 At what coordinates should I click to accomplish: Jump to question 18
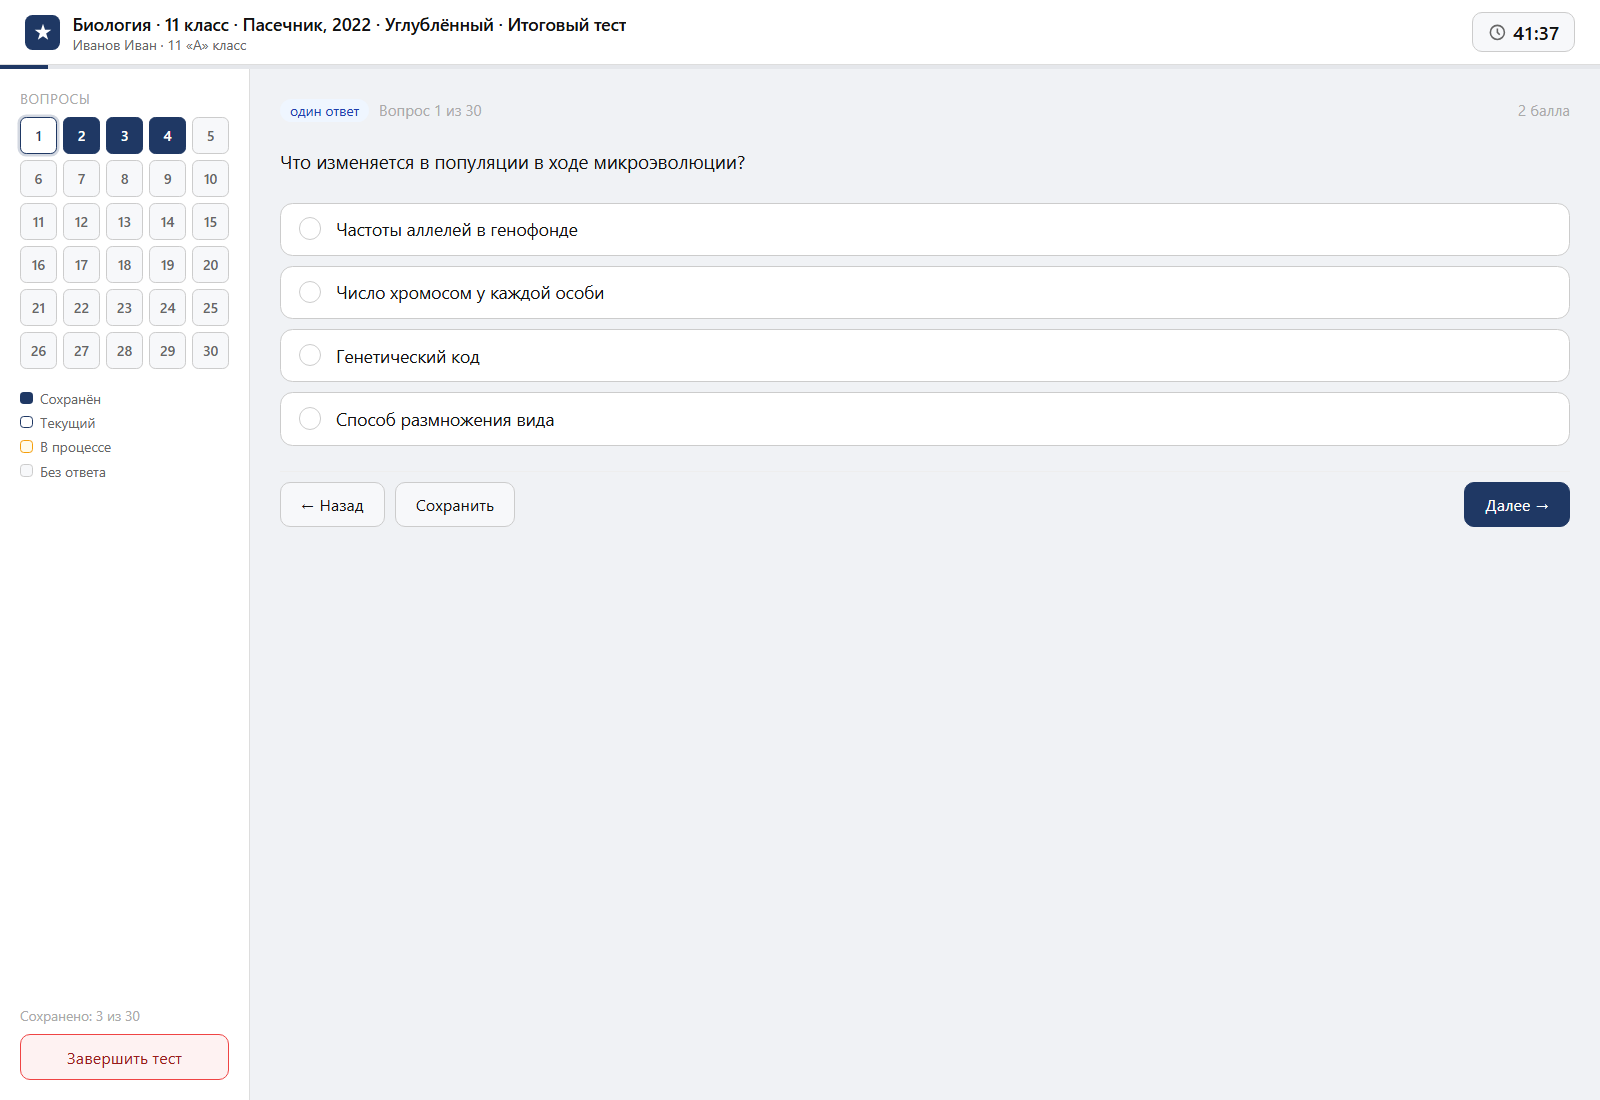(x=124, y=265)
